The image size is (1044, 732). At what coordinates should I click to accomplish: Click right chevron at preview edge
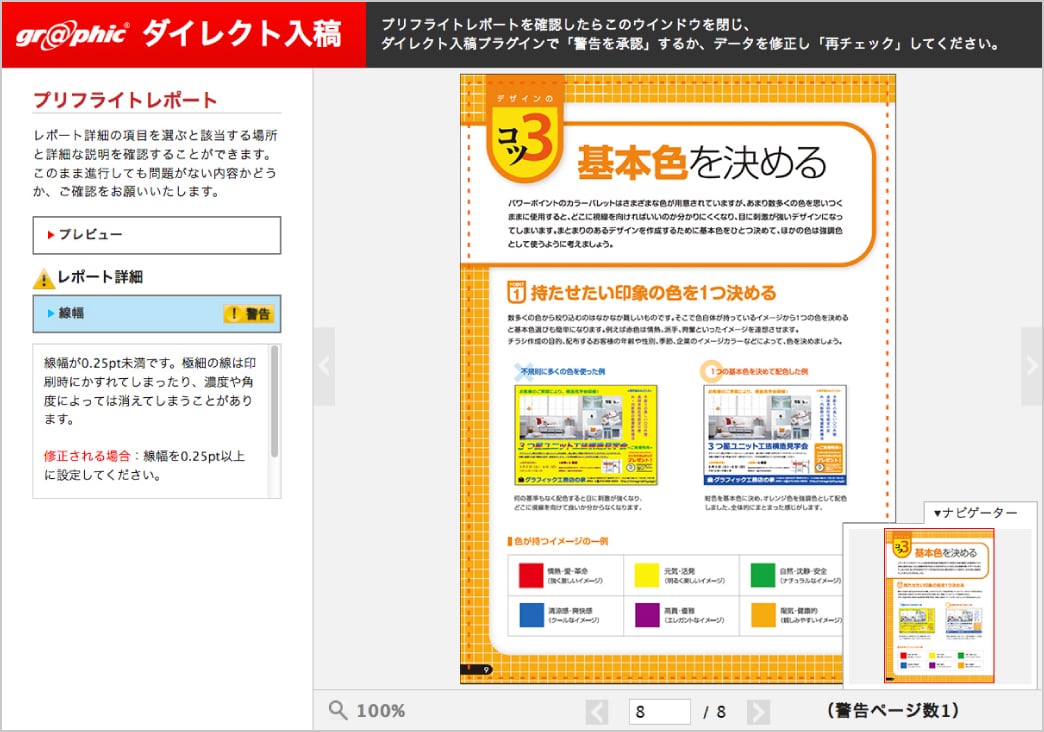coord(1032,366)
